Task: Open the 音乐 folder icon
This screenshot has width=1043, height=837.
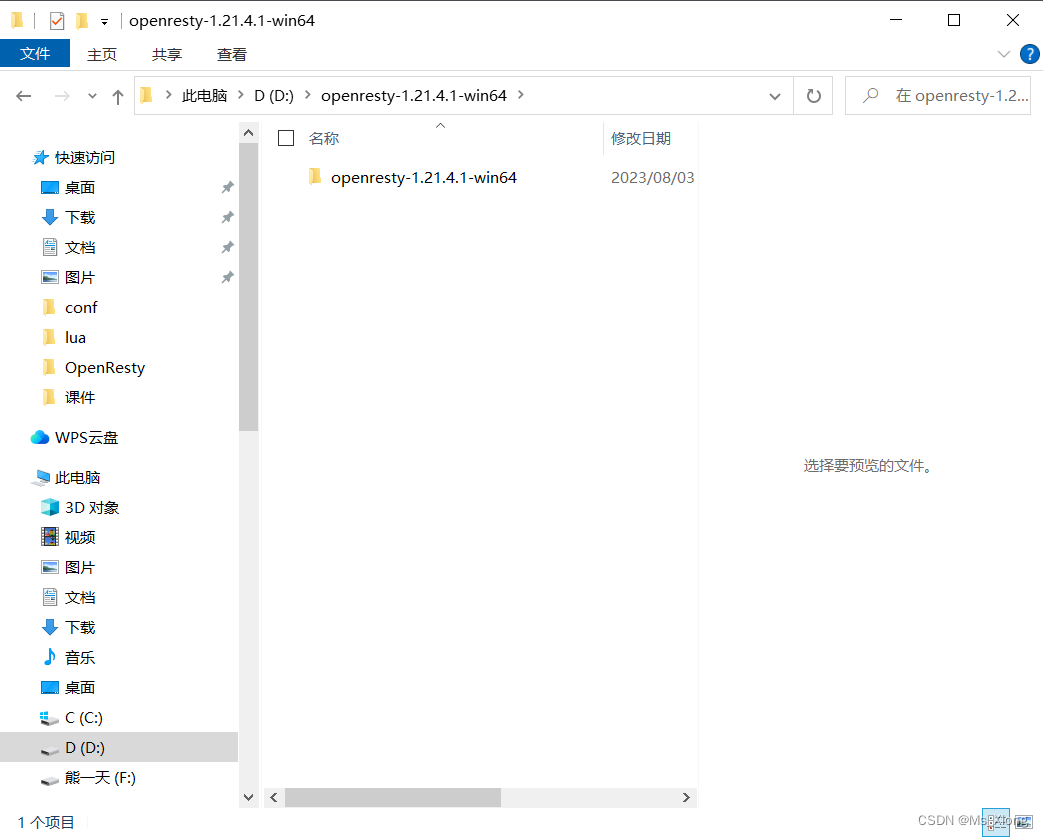Action: [x=49, y=657]
